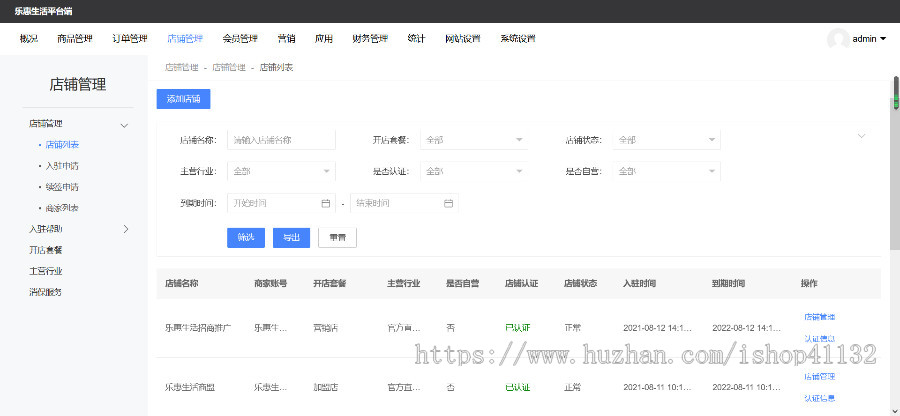Select 入驻申请 in the sidebar
900x416 pixels.
[x=62, y=166]
